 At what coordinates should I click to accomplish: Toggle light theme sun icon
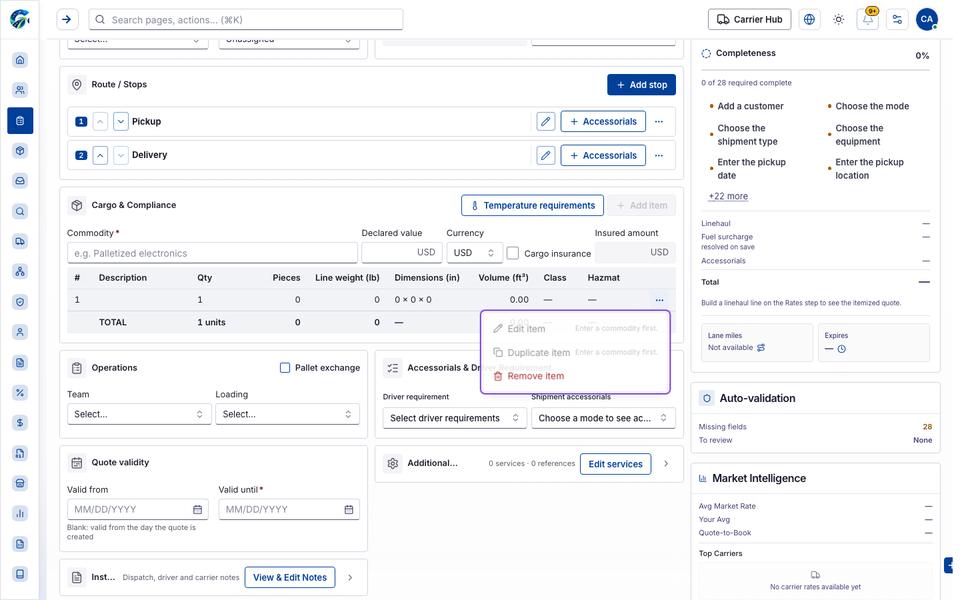pyautogui.click(x=838, y=20)
